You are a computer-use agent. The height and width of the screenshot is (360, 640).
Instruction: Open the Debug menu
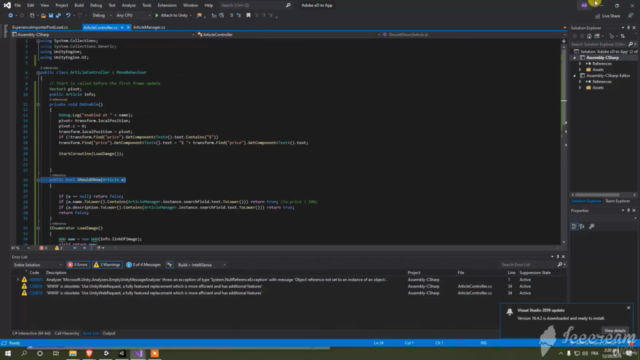tap(96, 5)
